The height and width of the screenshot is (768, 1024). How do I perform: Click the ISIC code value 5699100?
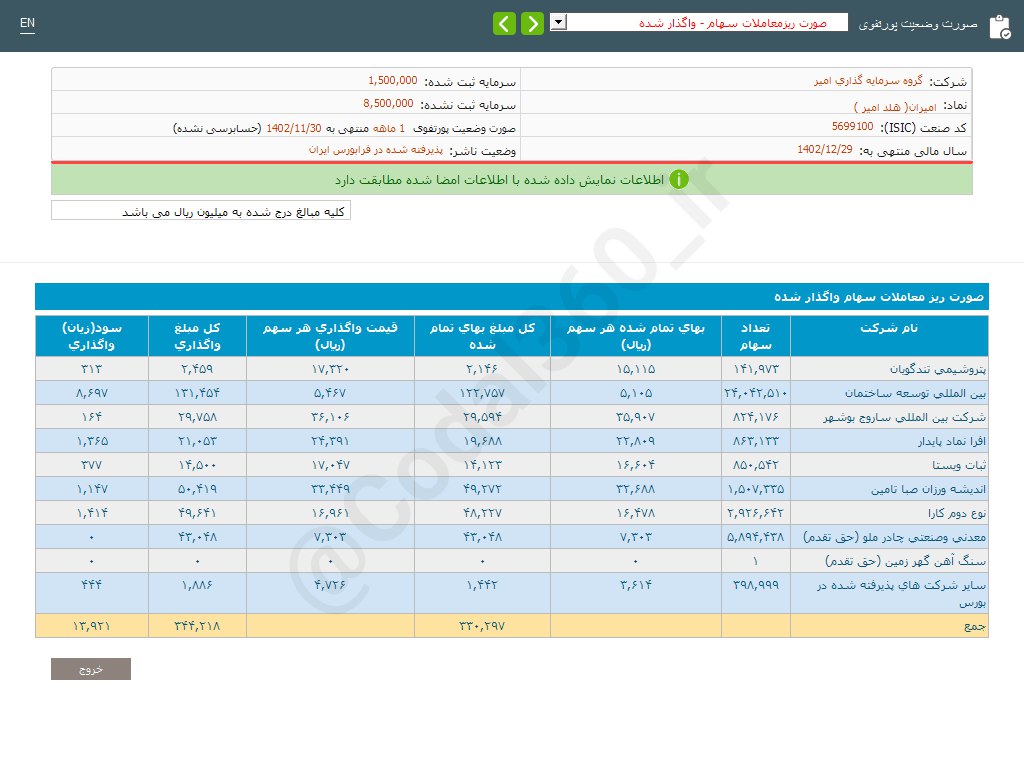[852, 127]
